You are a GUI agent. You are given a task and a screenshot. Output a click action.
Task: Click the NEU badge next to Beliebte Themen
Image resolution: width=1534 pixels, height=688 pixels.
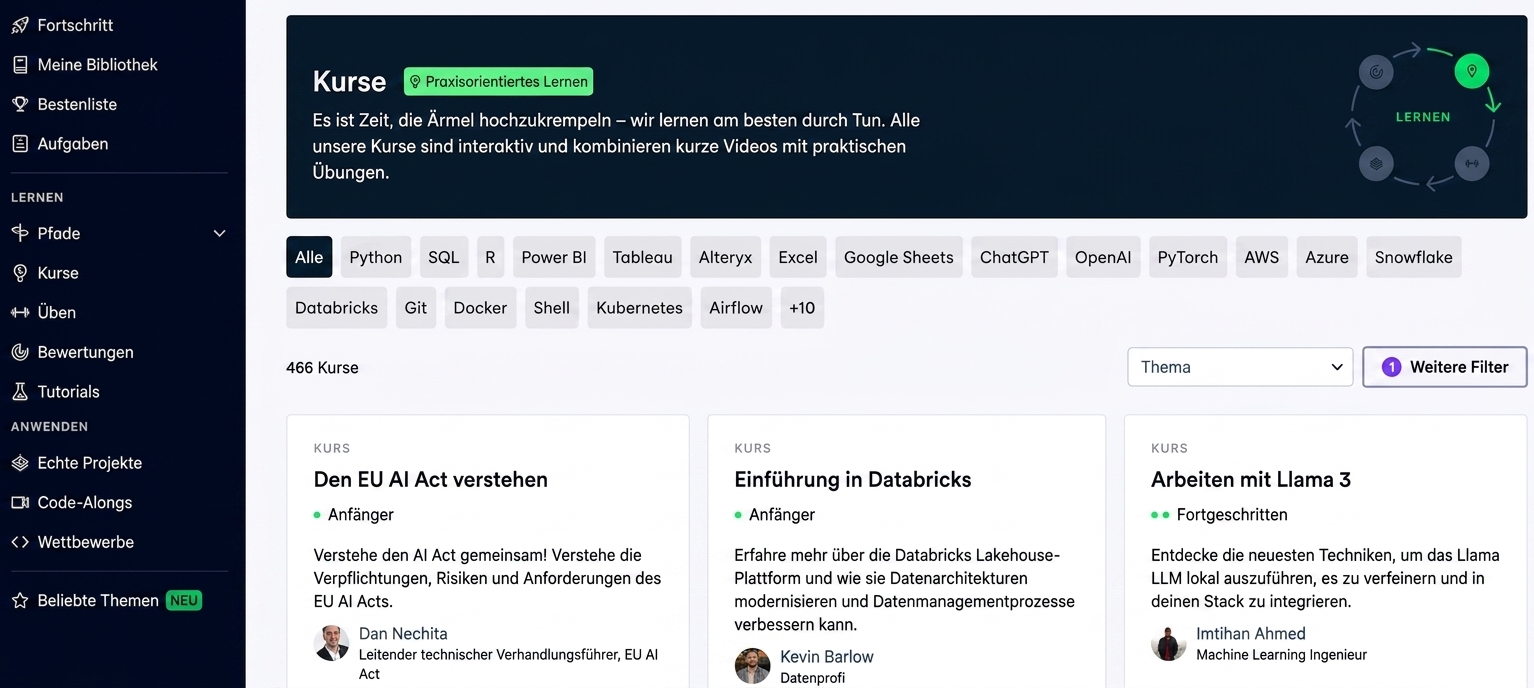[184, 600]
